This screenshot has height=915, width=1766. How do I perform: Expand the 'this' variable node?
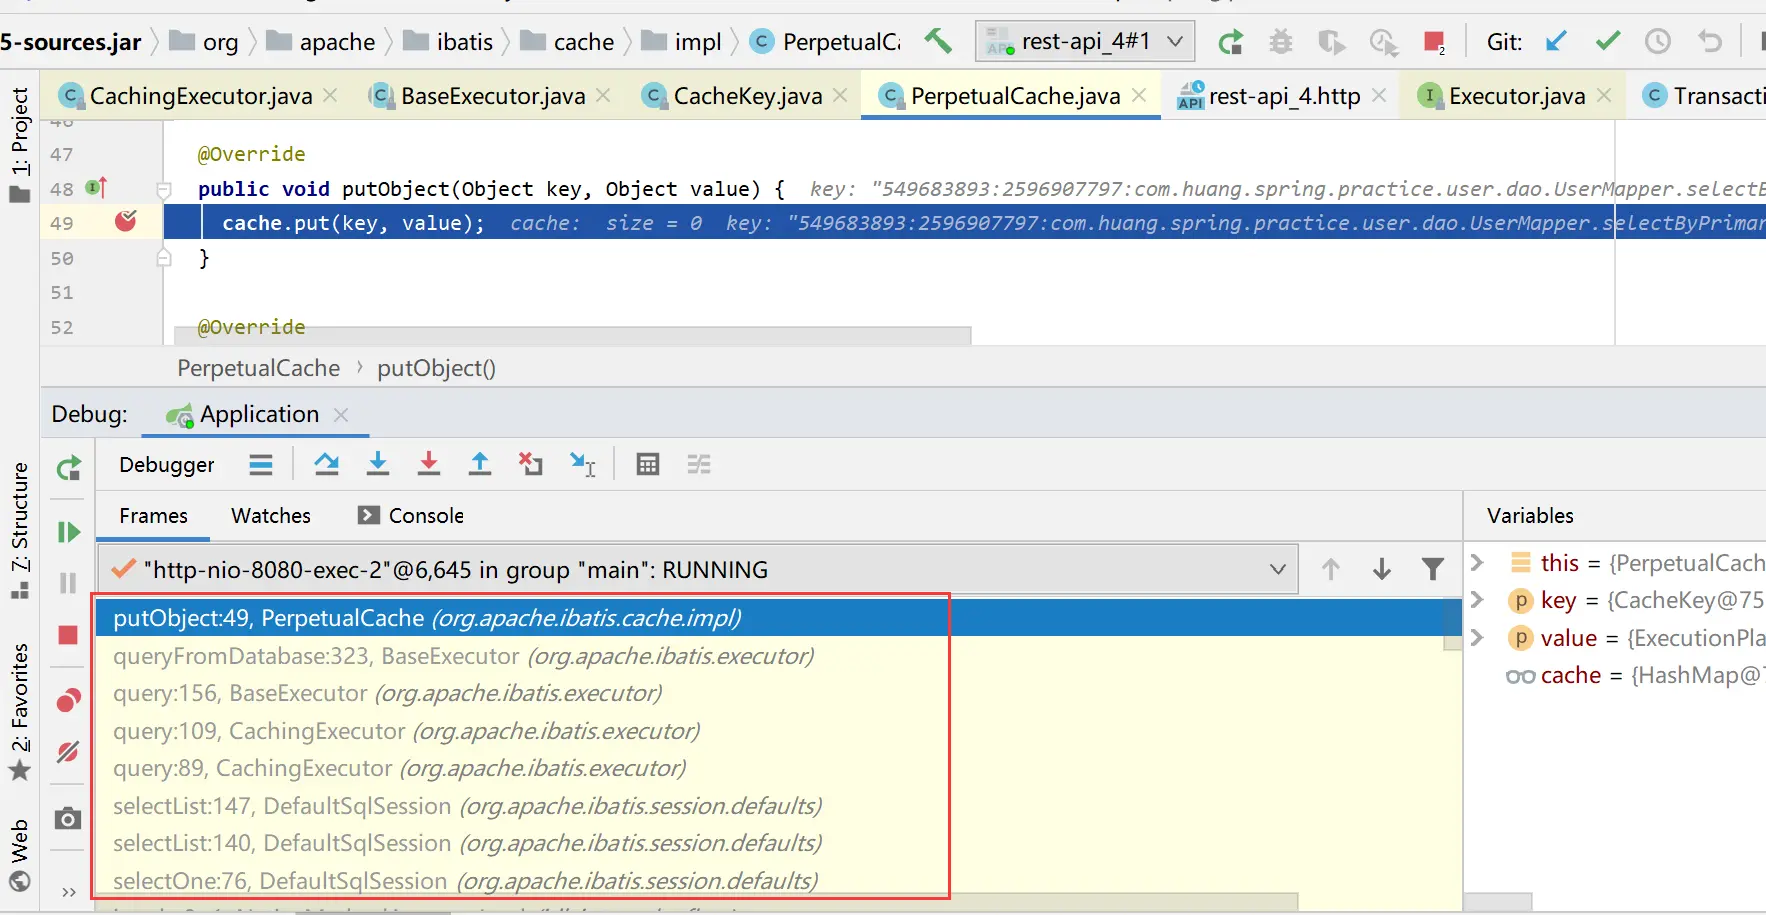(1477, 563)
